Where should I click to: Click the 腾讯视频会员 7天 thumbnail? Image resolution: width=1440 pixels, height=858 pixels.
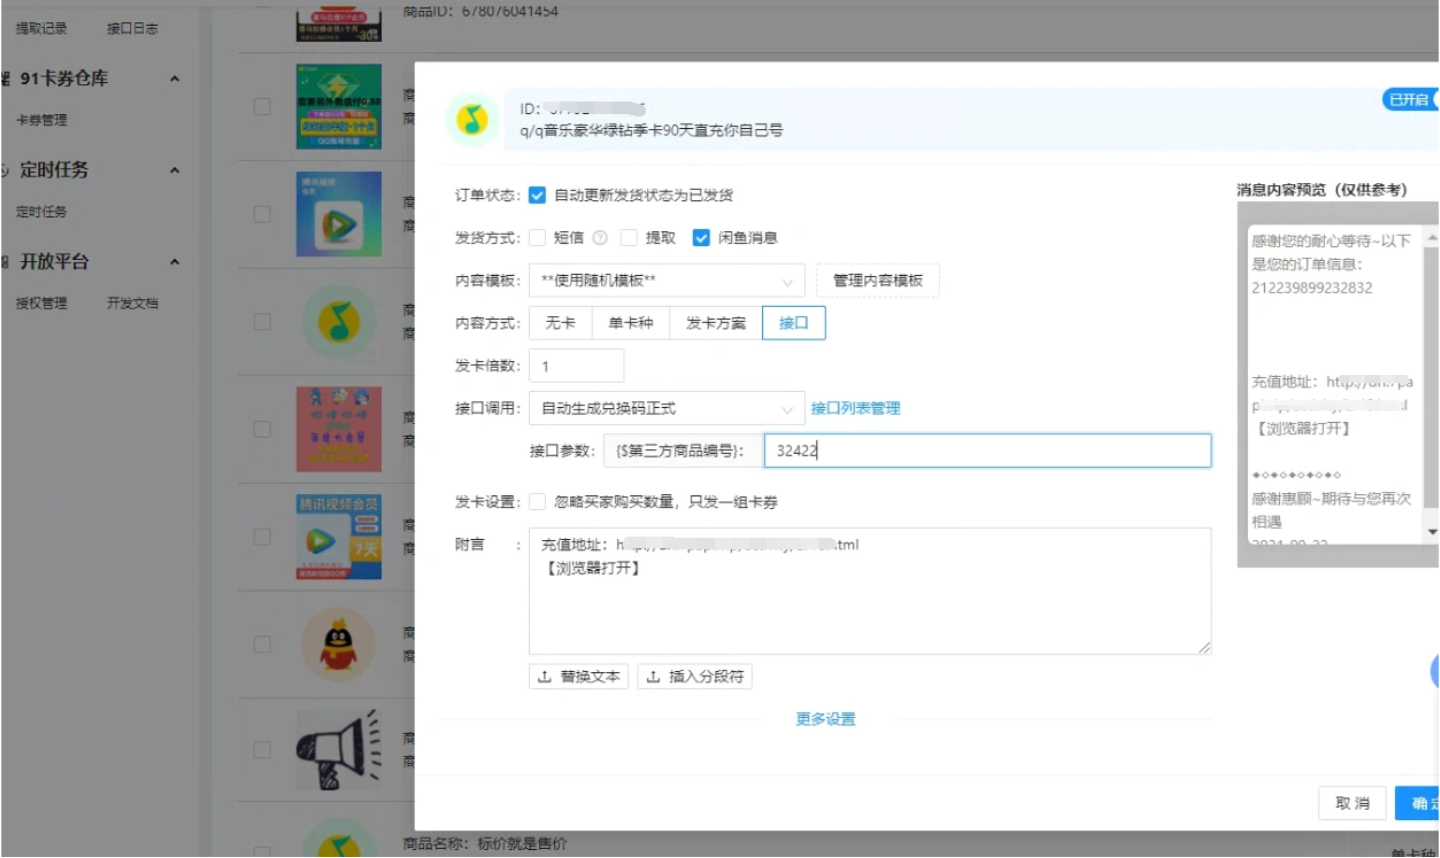coord(339,536)
